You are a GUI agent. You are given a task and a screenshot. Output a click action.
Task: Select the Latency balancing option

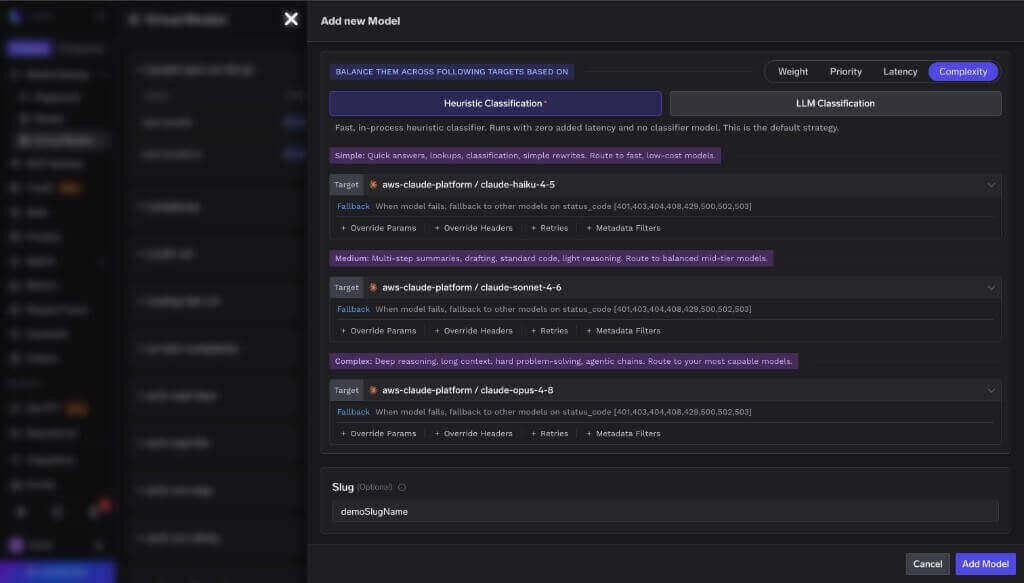pos(900,72)
